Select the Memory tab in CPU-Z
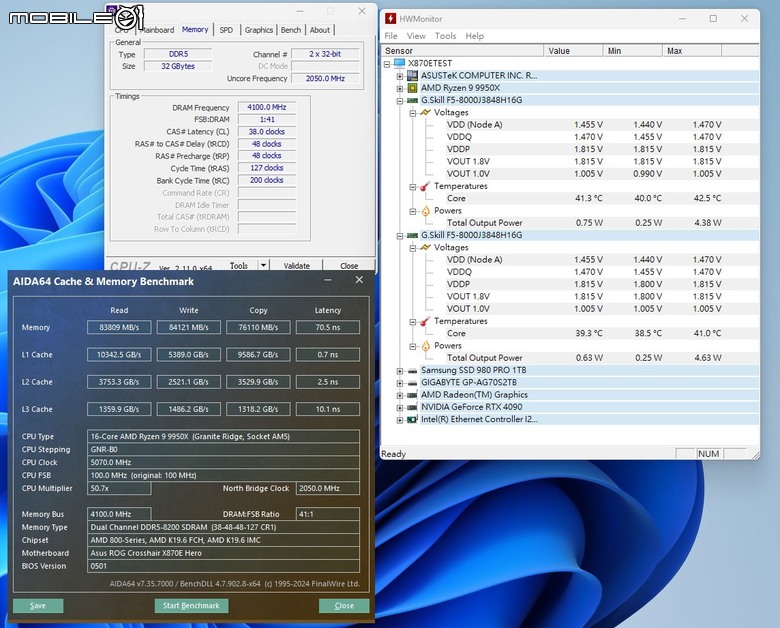The image size is (780, 628). point(195,29)
